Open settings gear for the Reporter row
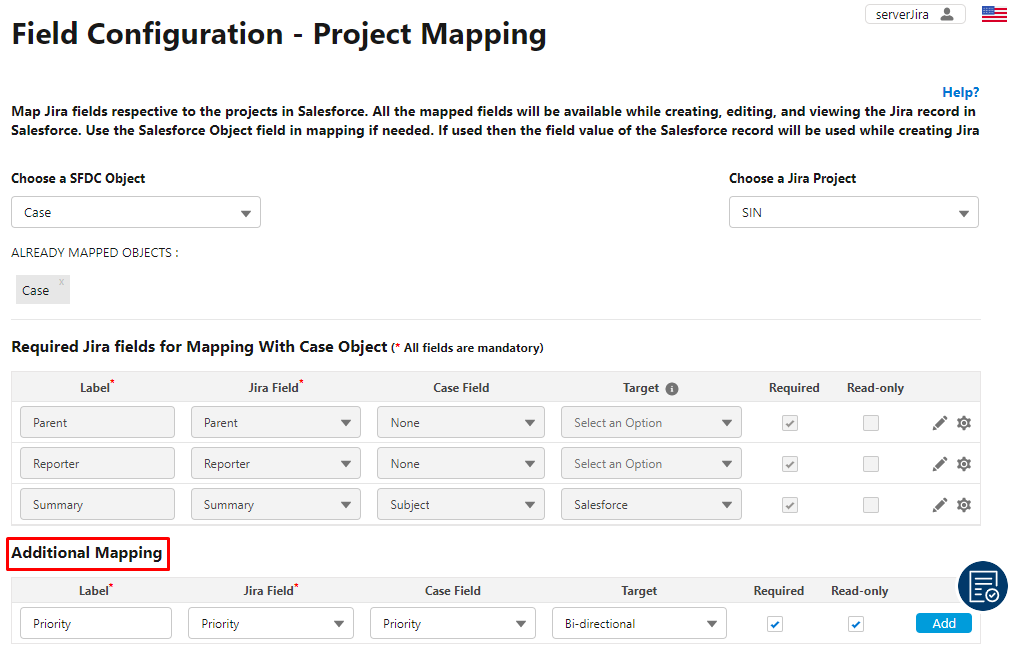Screen dimensions: 1019x654 tap(963, 463)
